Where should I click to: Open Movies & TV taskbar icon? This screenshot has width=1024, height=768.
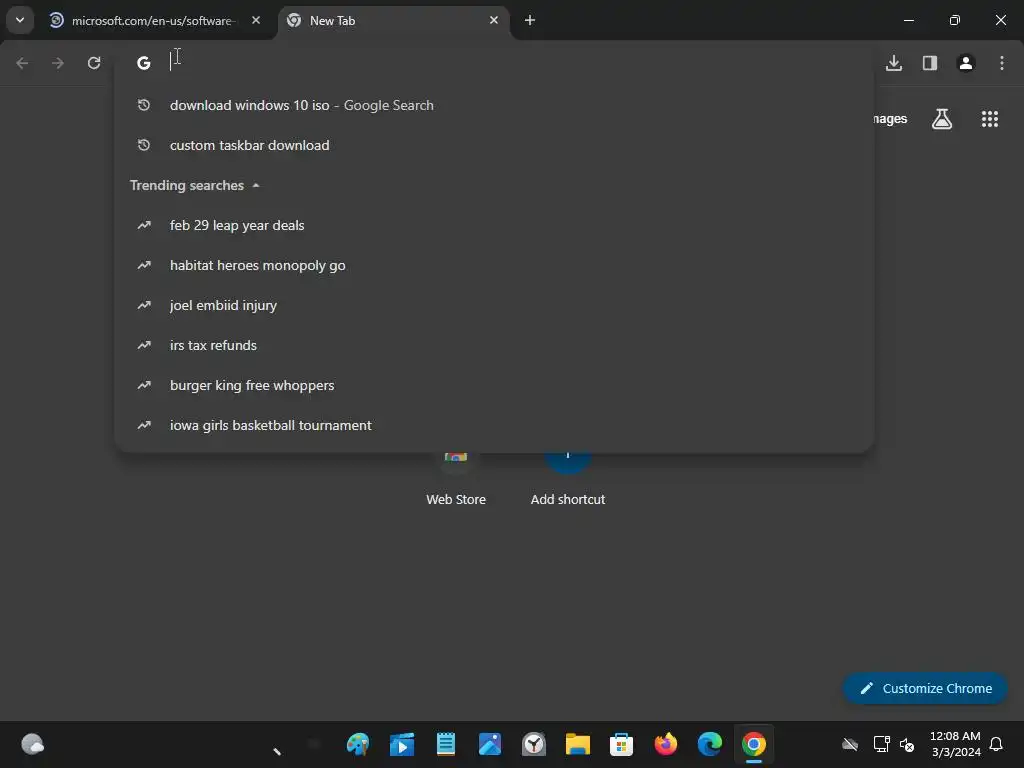click(x=402, y=744)
